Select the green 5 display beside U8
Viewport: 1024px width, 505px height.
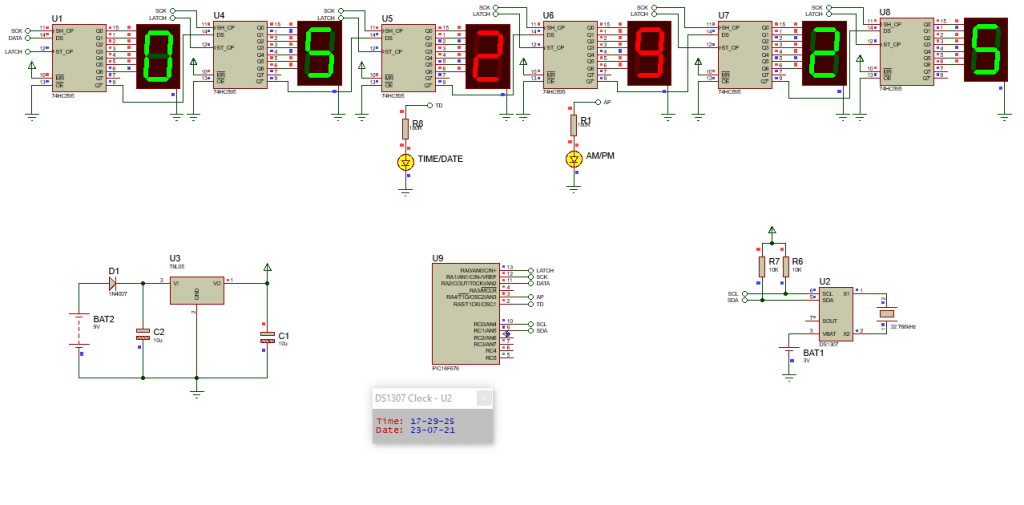pos(985,50)
